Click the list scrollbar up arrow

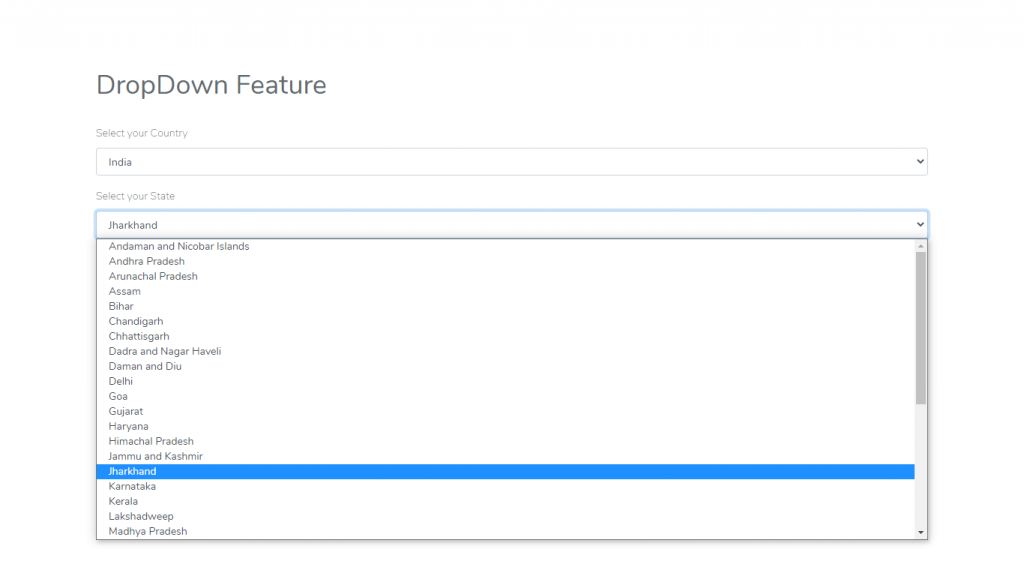point(921,245)
